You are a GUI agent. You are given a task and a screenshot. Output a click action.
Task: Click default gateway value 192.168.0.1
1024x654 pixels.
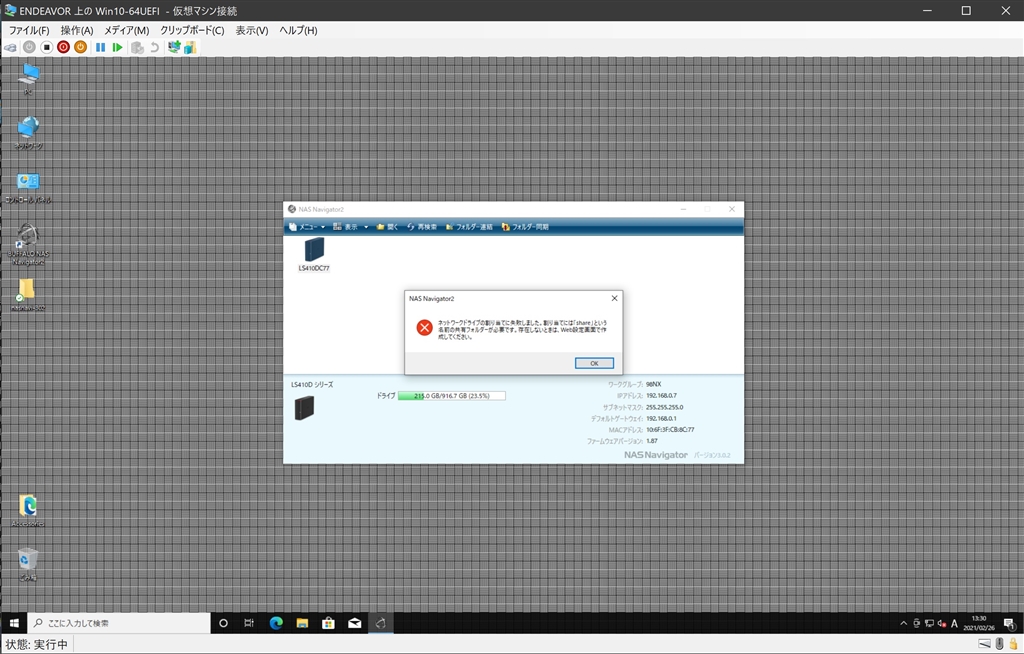coord(661,418)
